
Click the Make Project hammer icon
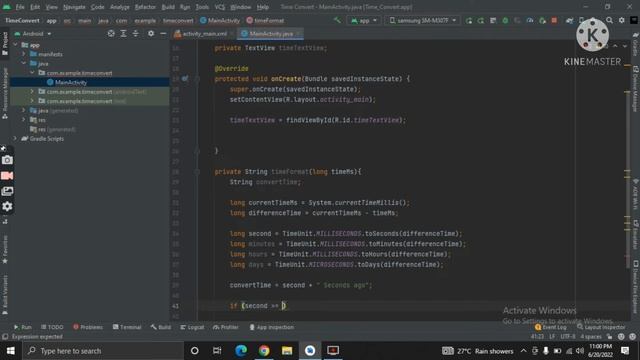pyautogui.click(x=337, y=20)
